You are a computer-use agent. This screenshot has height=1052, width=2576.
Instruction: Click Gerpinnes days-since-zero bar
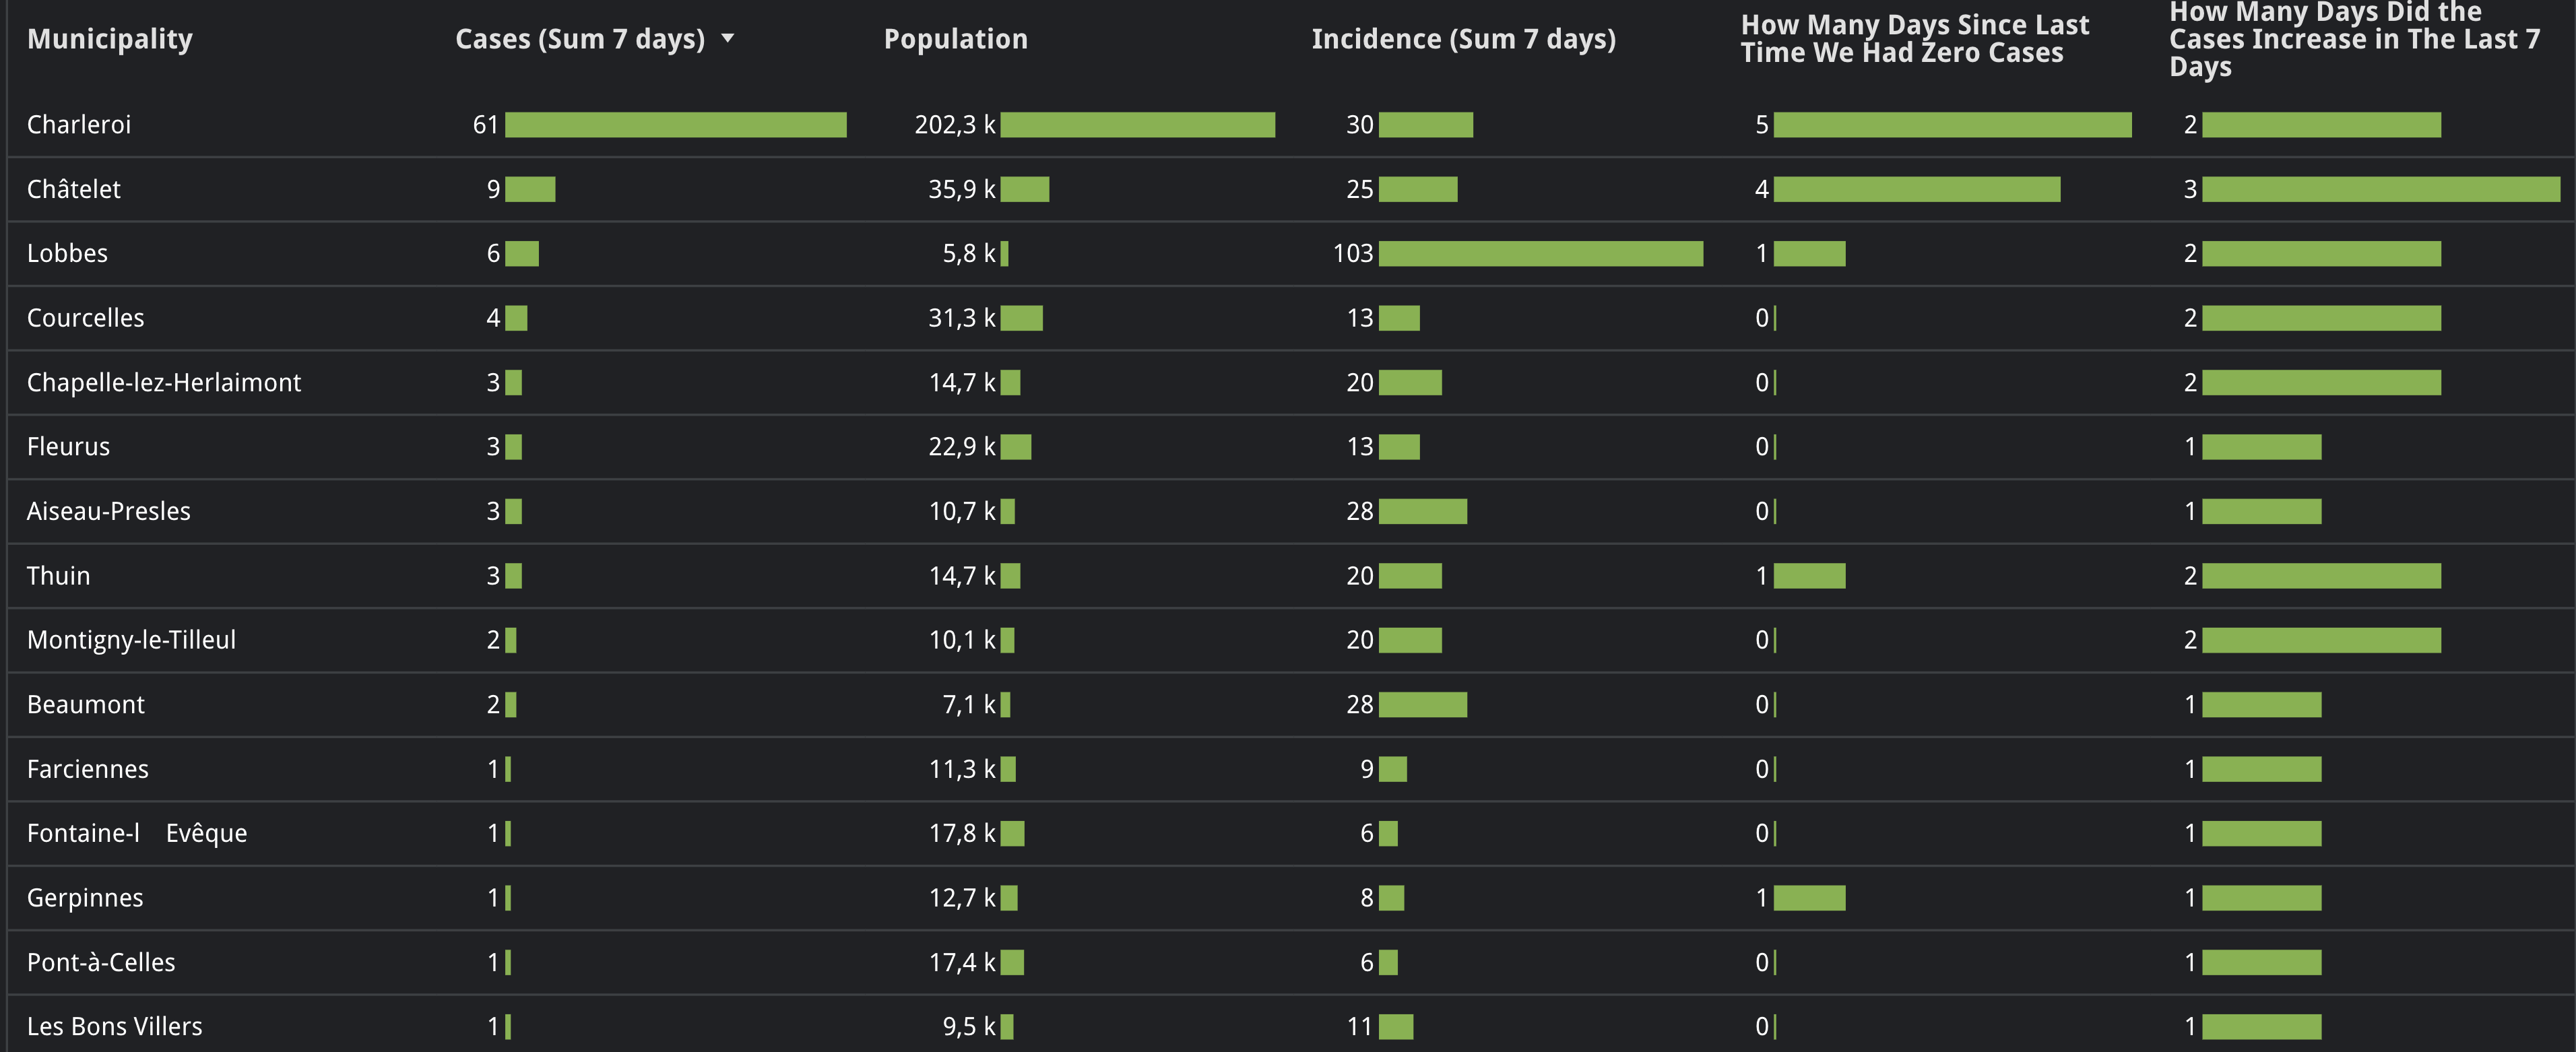click(x=1810, y=898)
